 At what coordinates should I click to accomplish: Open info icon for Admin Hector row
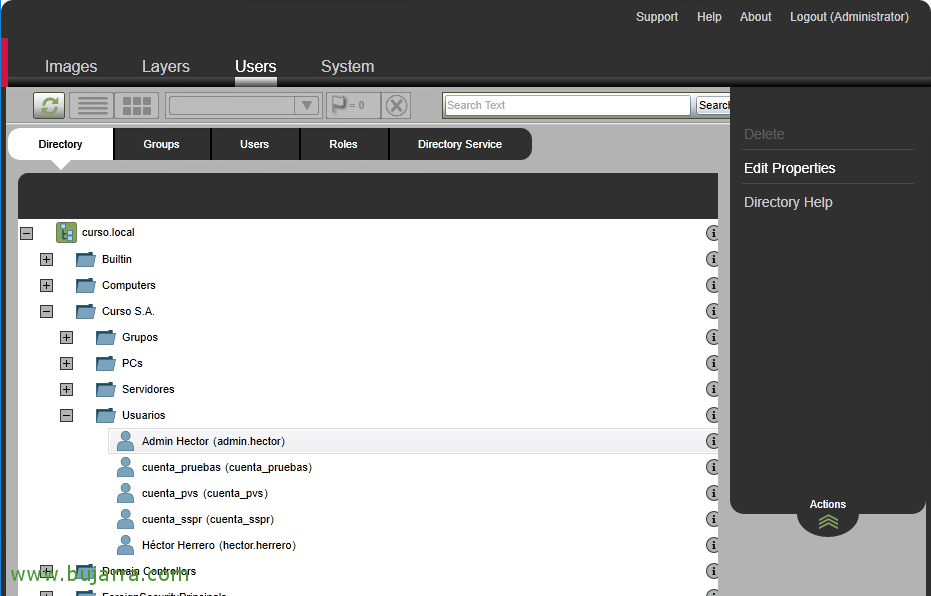(x=713, y=441)
